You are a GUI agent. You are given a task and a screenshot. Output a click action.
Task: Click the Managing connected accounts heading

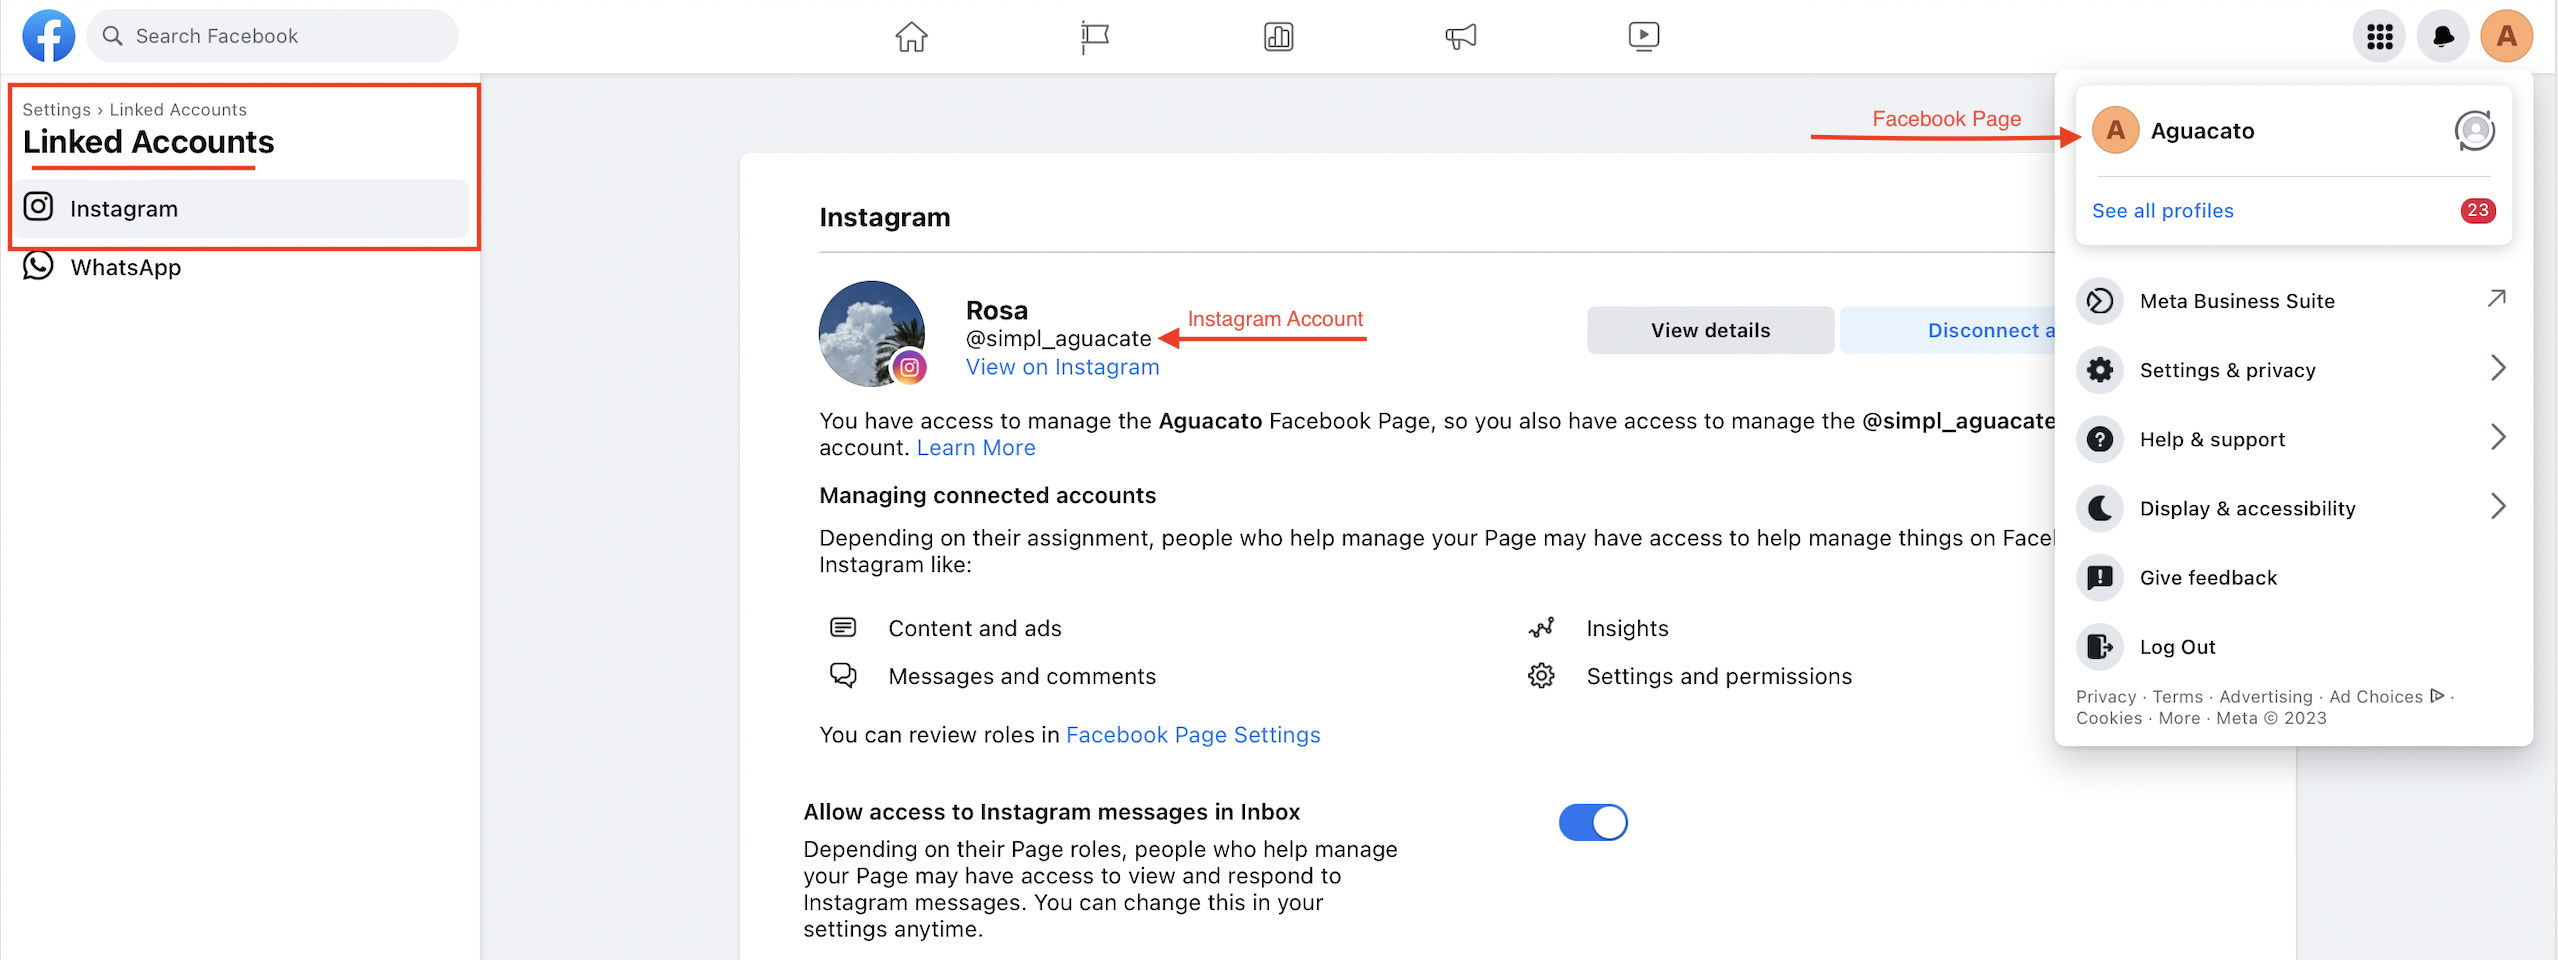(987, 495)
